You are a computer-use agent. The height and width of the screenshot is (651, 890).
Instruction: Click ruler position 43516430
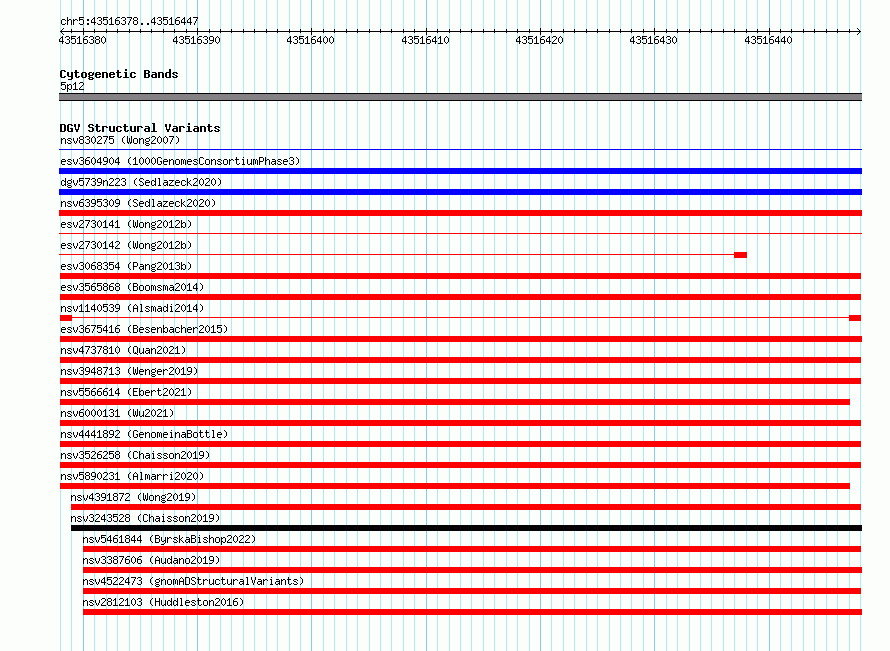click(x=653, y=40)
